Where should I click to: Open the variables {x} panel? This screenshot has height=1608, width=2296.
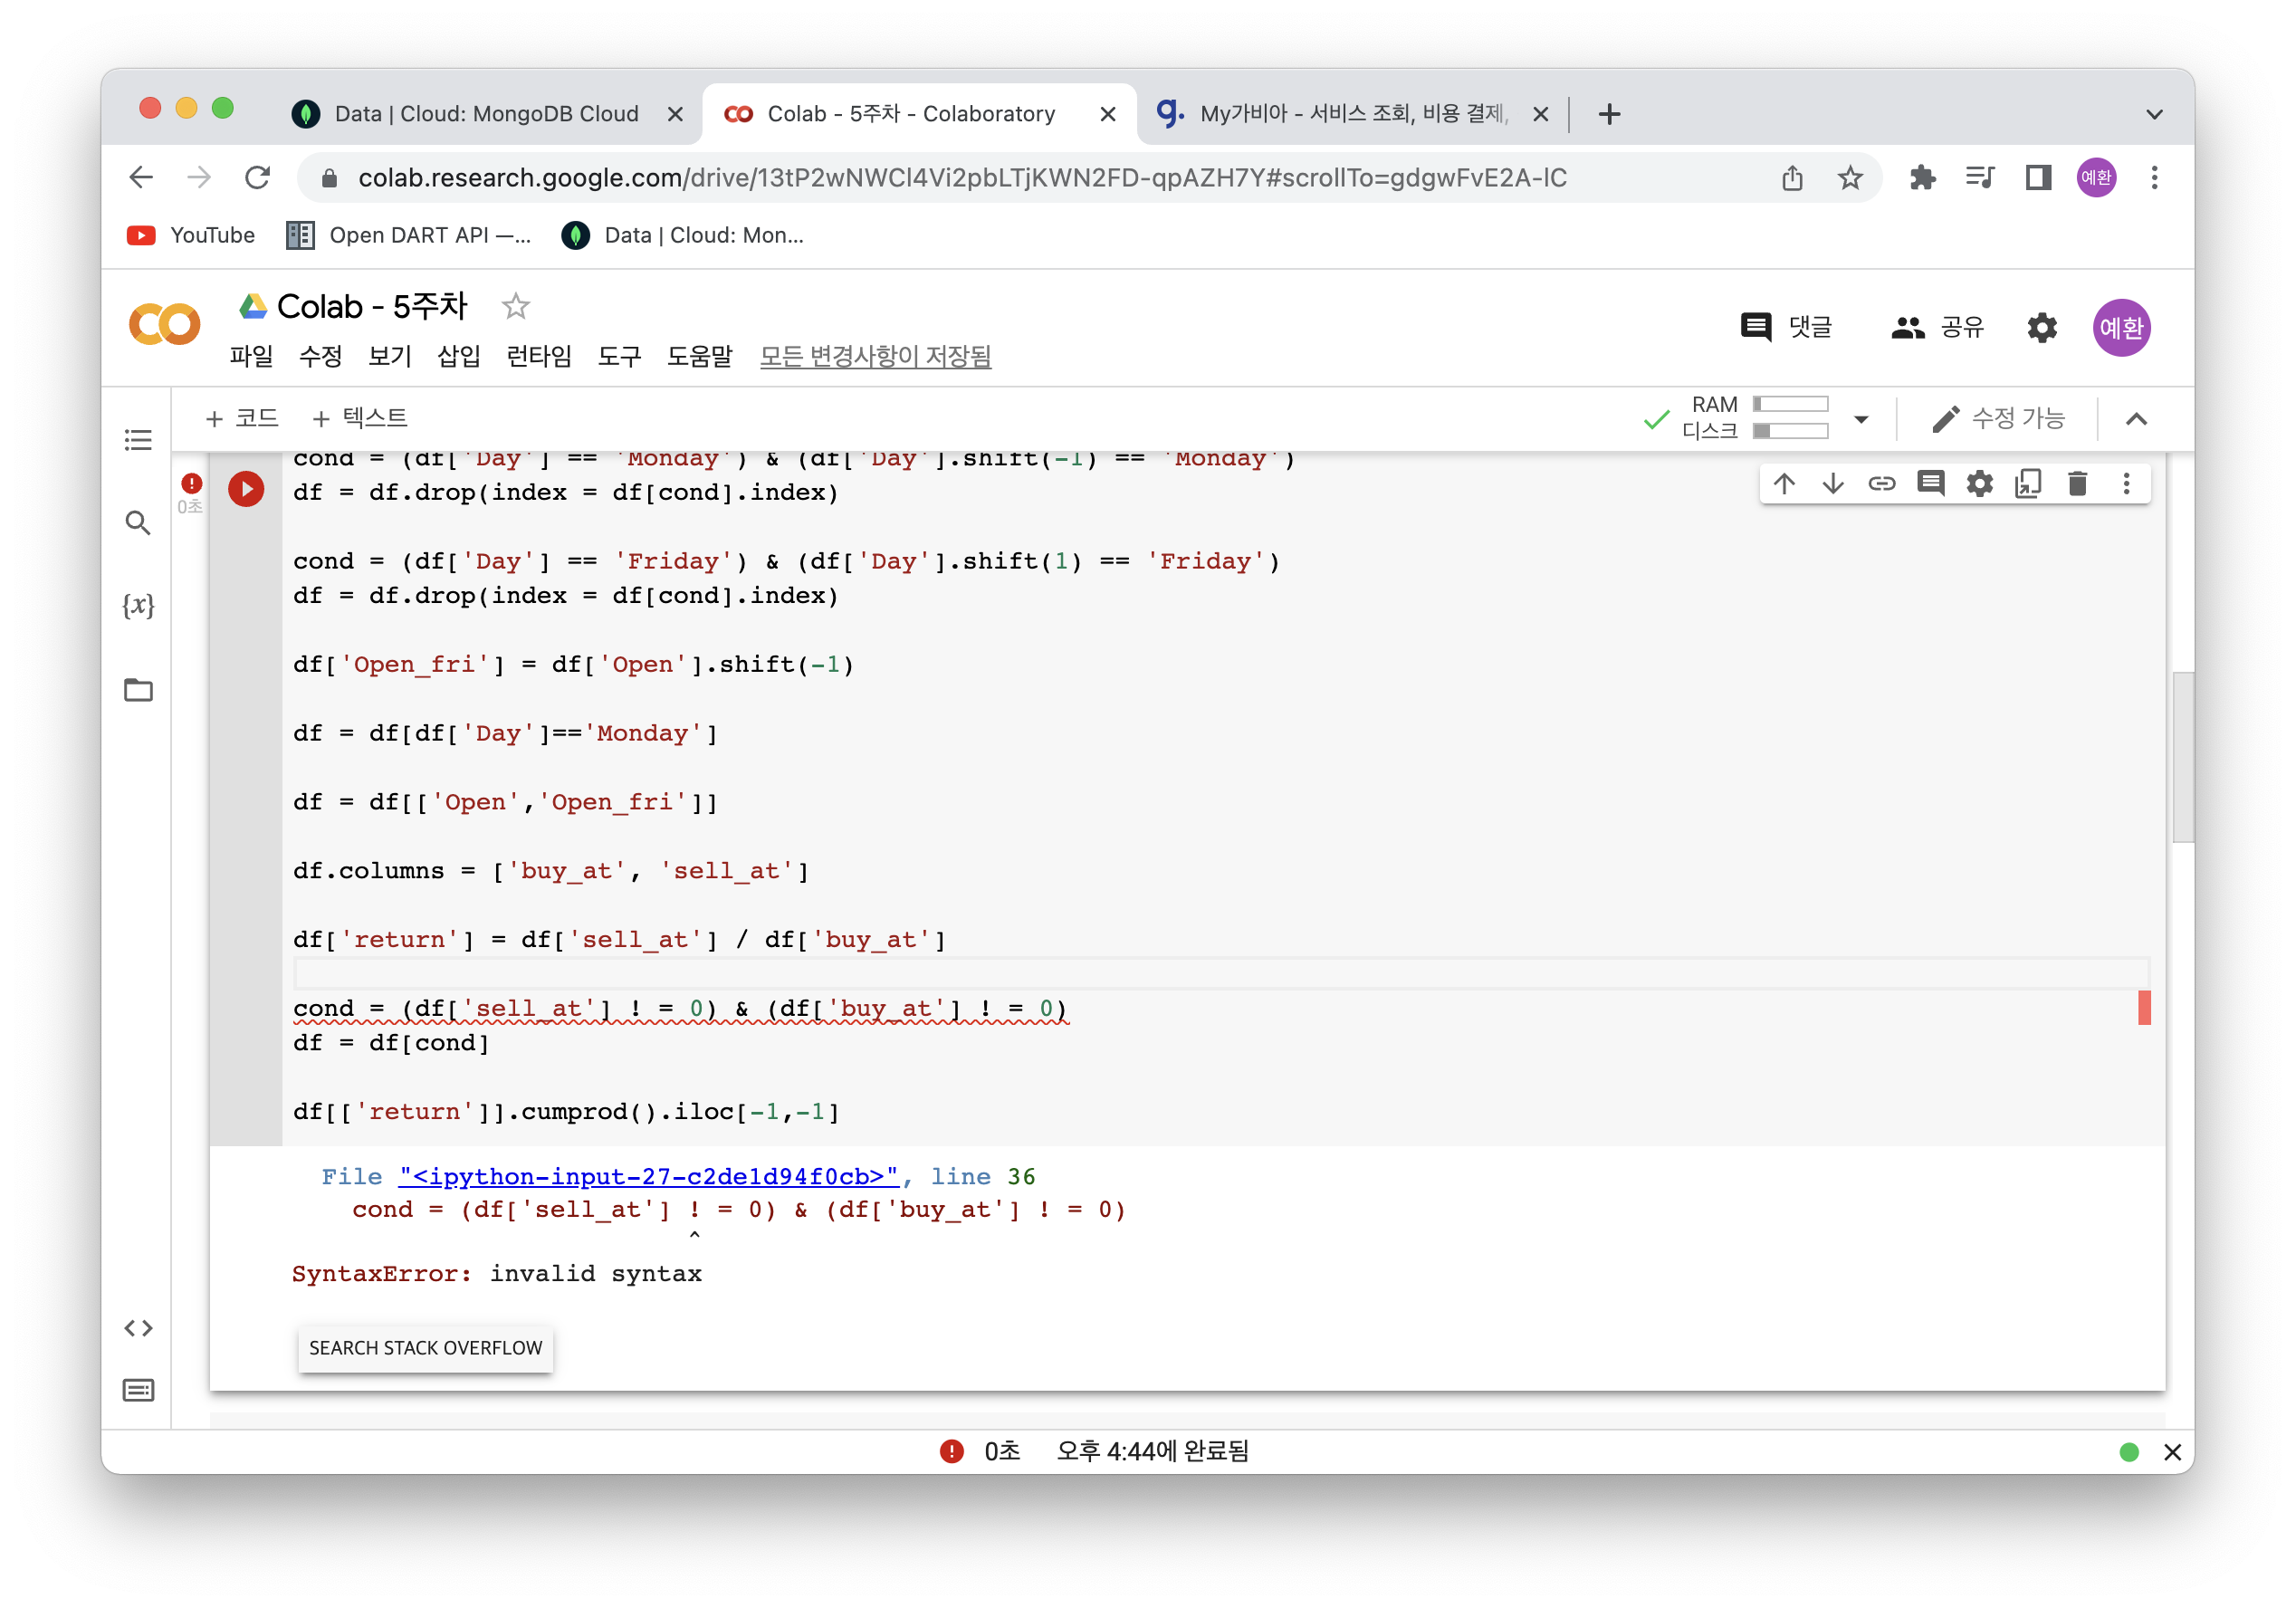138,606
